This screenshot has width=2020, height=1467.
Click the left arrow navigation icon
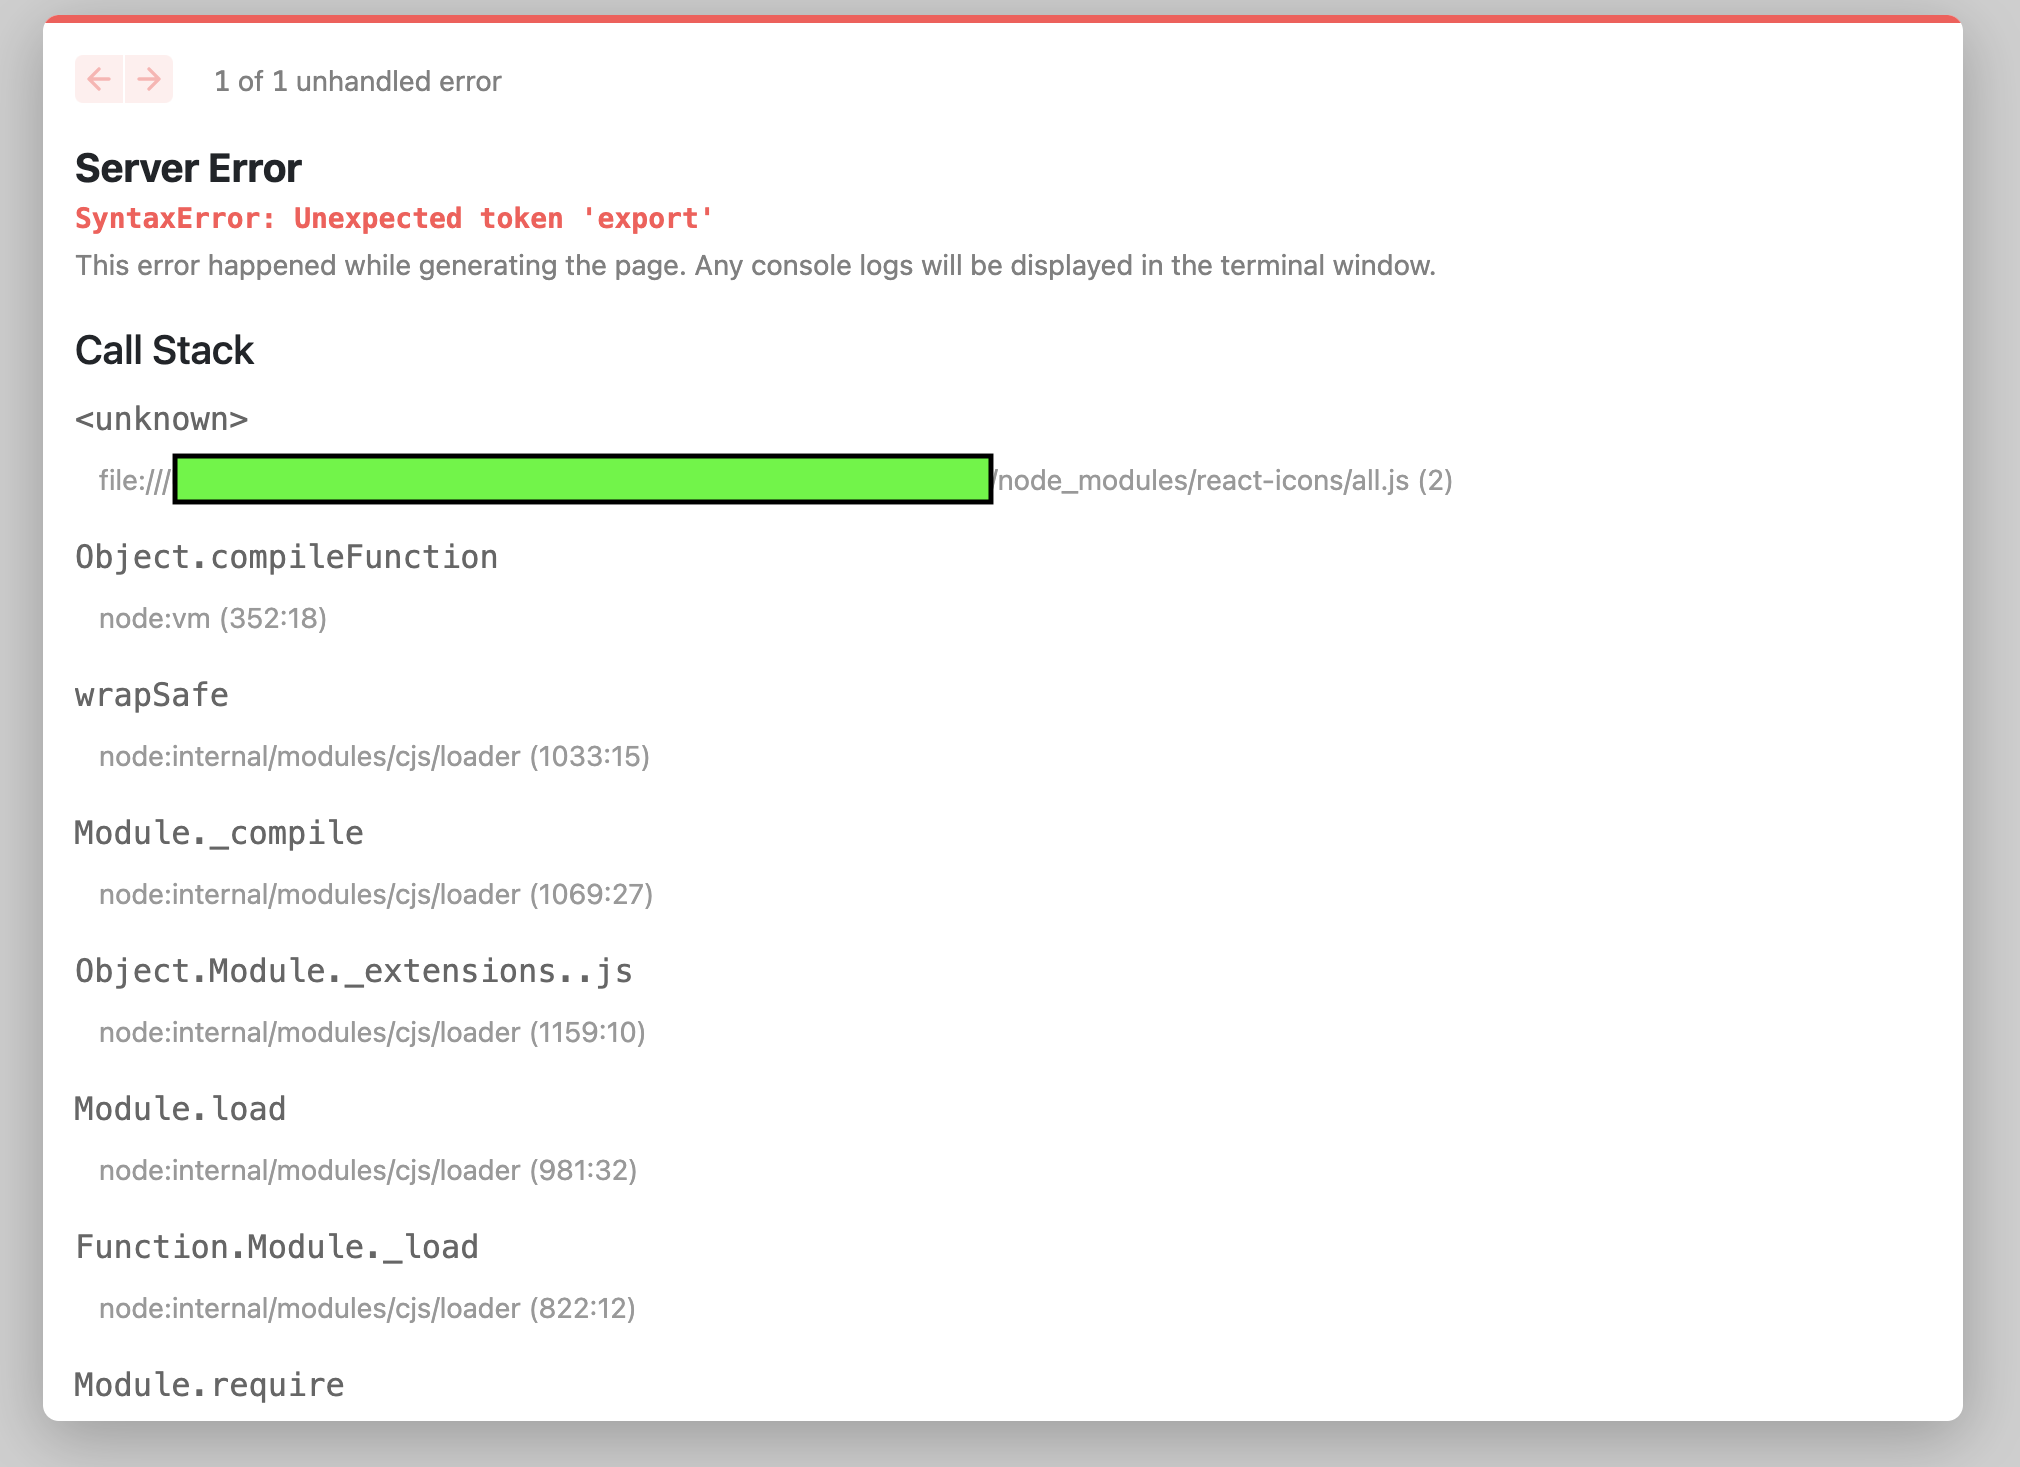(99, 80)
